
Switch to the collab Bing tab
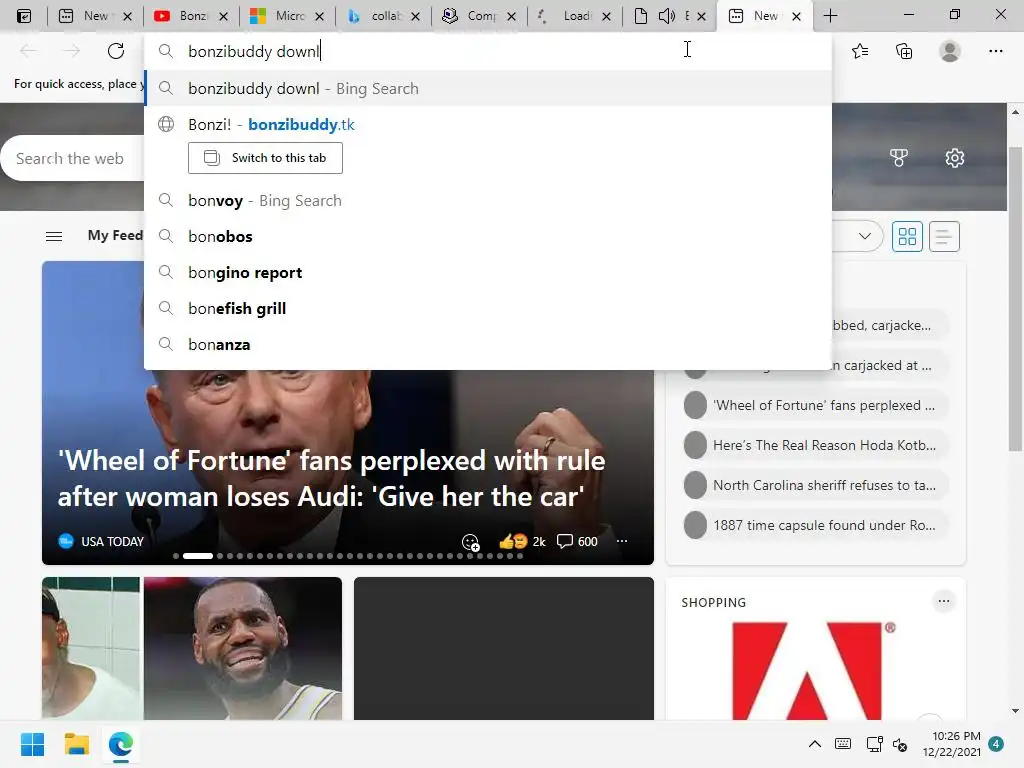point(374,16)
